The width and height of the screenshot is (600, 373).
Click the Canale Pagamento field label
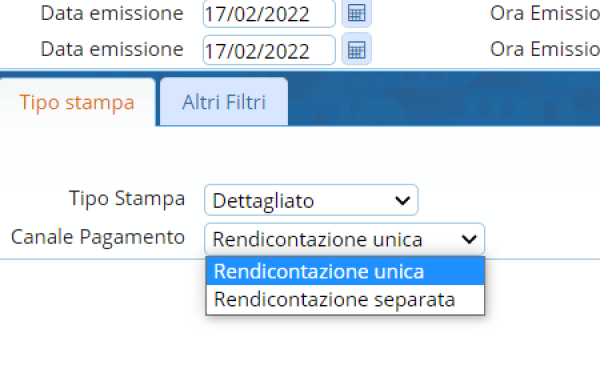98,237
